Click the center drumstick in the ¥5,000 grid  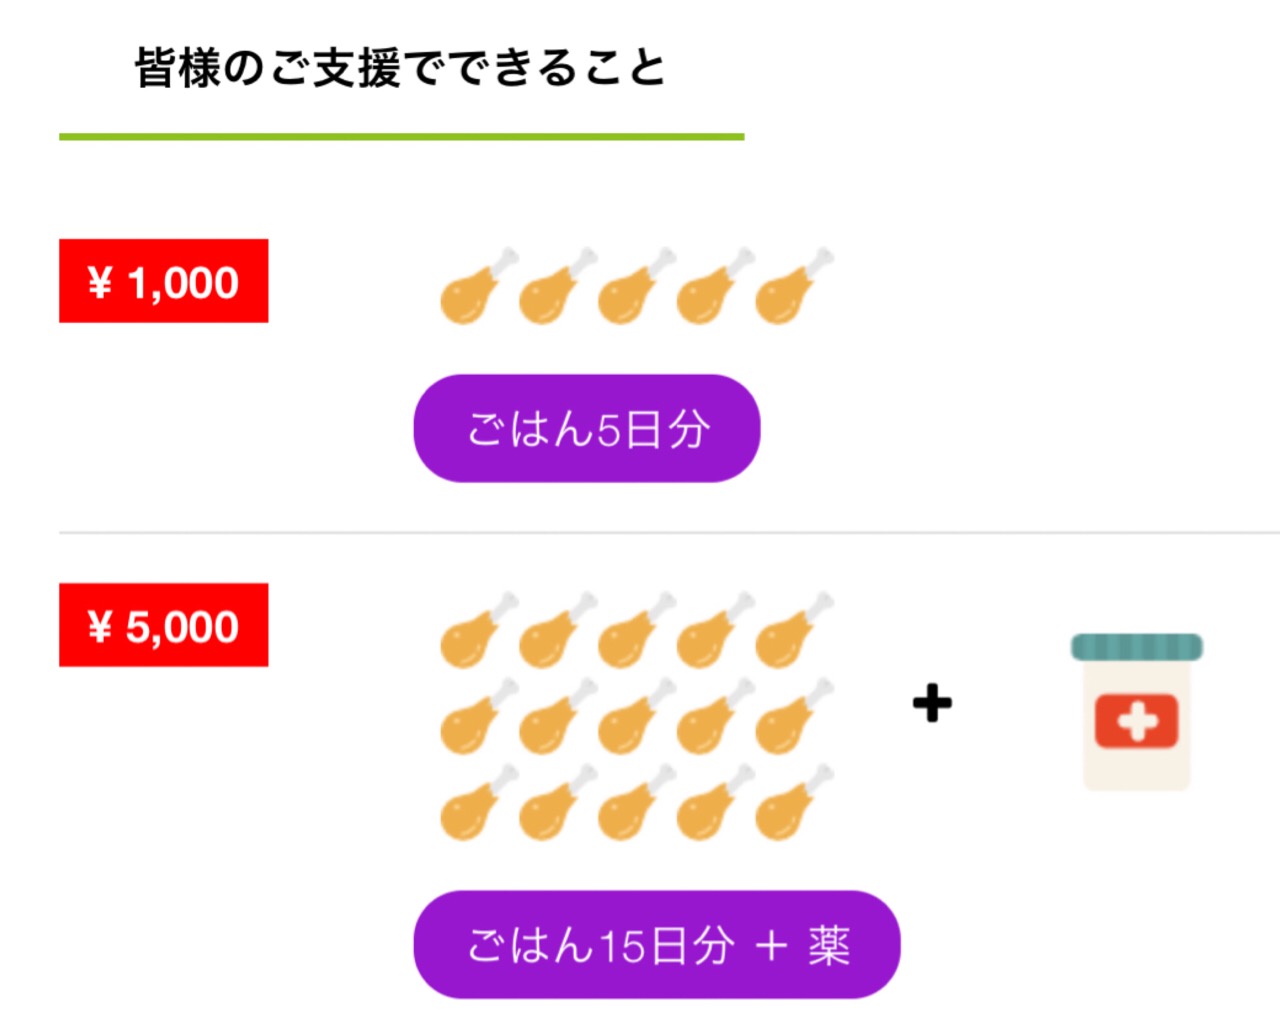pos(637,716)
